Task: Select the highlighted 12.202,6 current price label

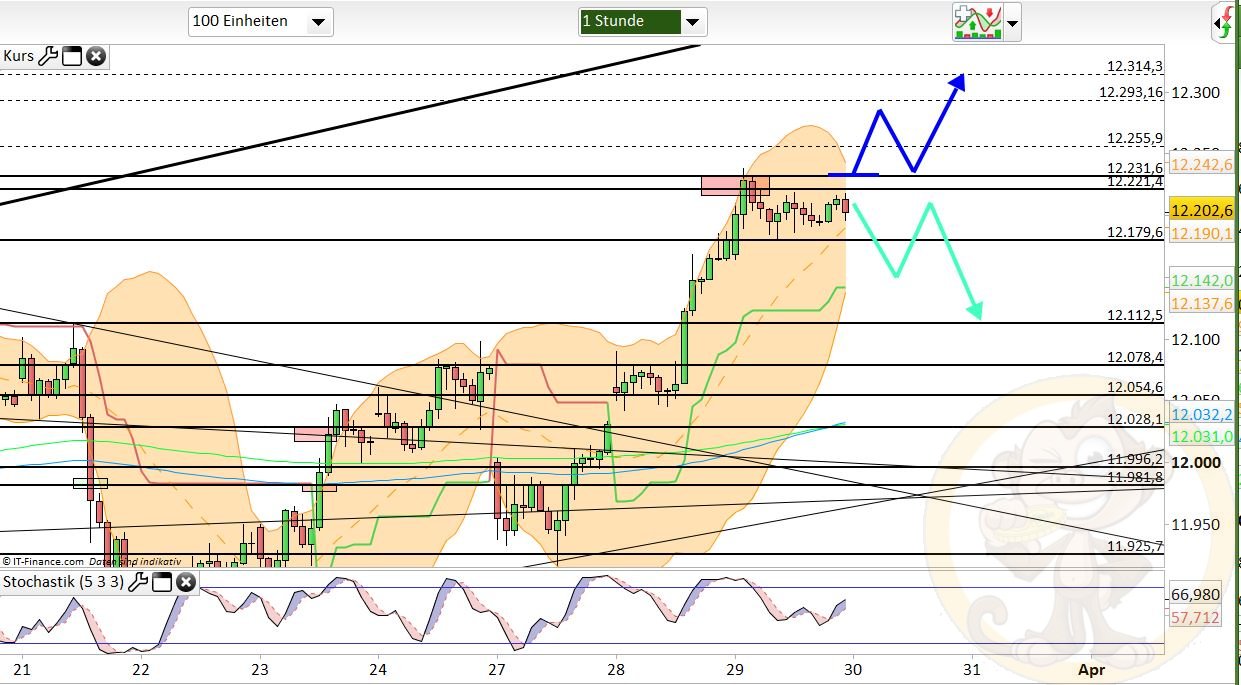Action: (x=1199, y=211)
